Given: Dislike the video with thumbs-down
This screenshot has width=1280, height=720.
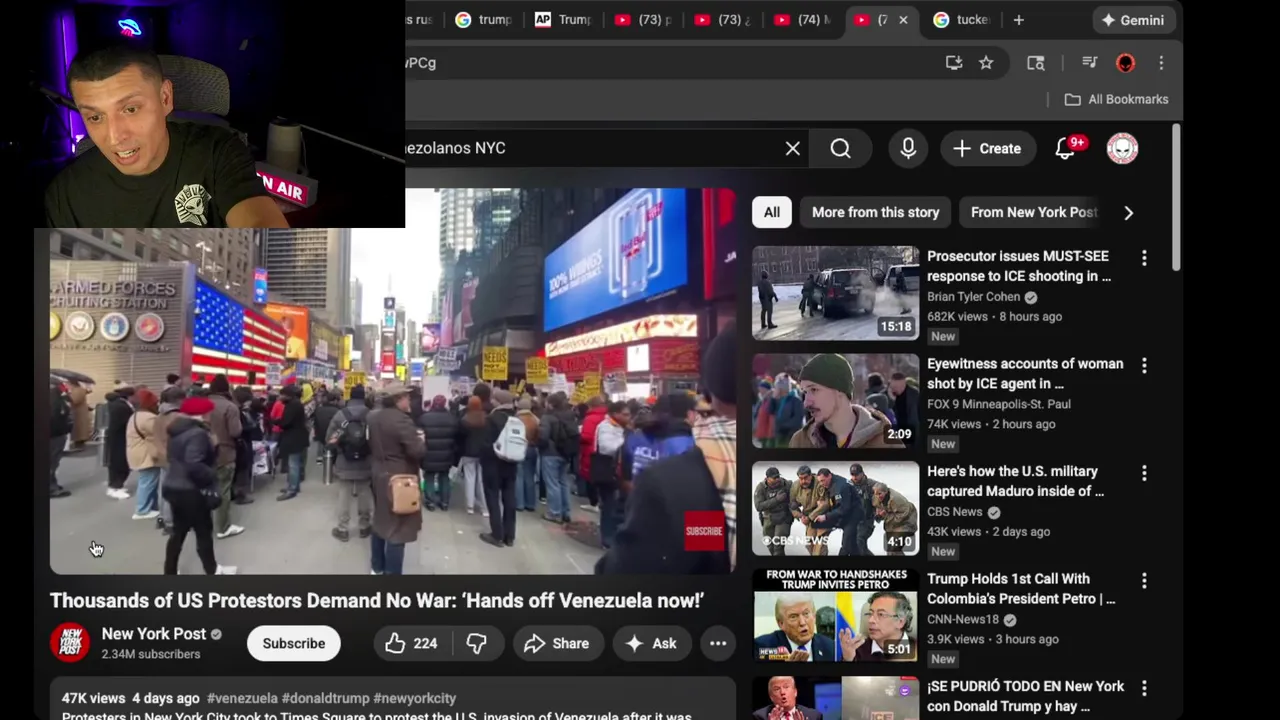Looking at the screenshot, I should pyautogui.click(x=477, y=643).
